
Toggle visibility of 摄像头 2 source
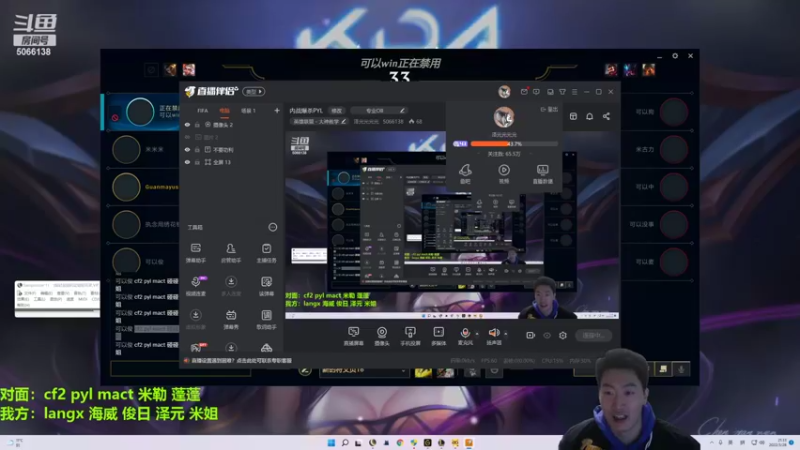(187, 124)
